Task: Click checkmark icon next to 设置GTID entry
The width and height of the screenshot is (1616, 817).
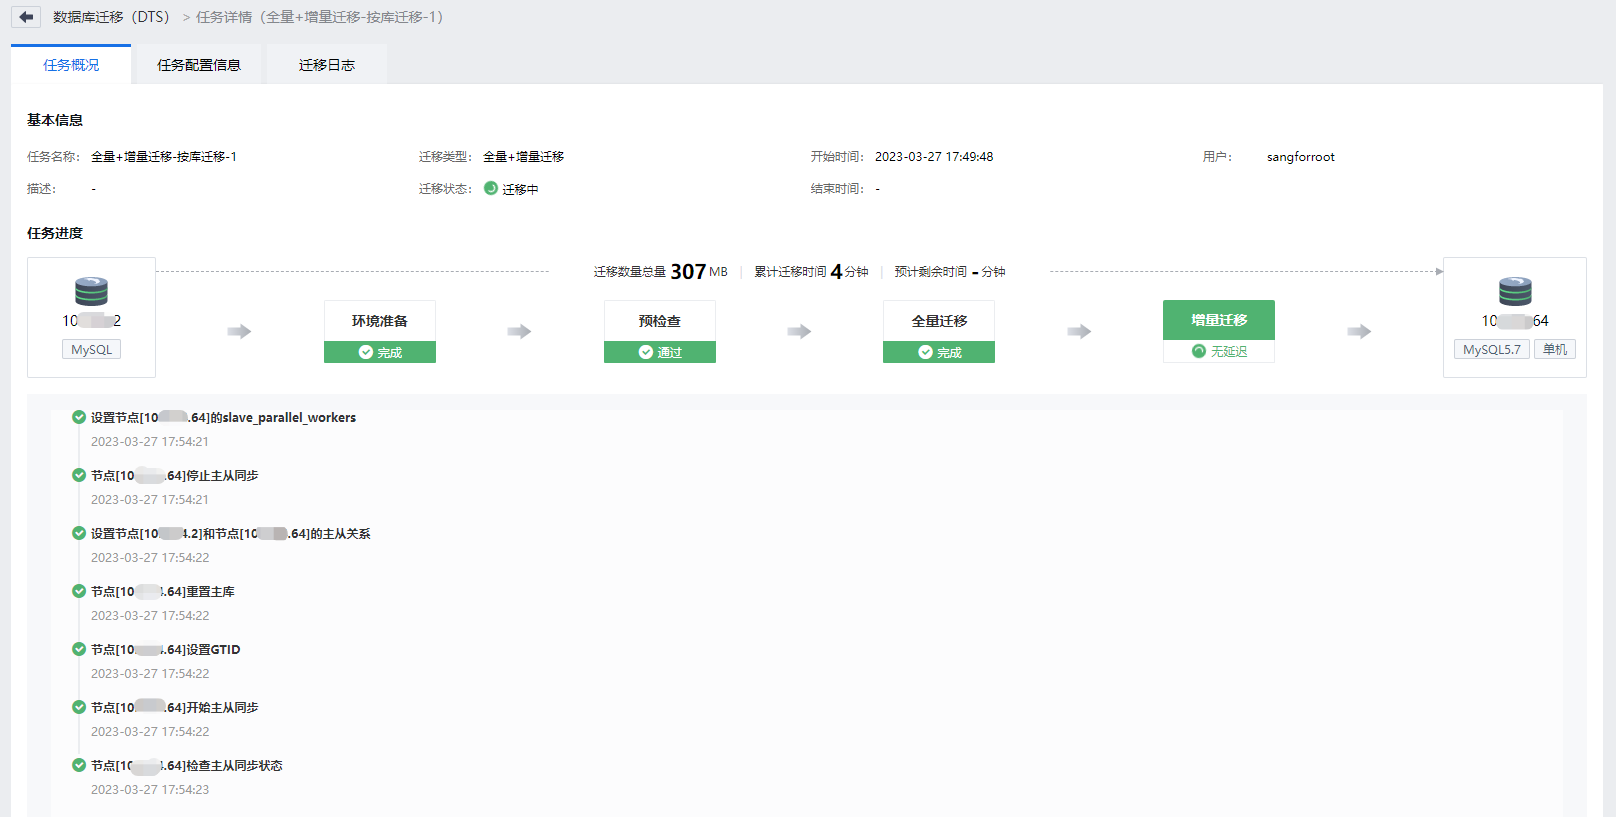Action: (79, 649)
